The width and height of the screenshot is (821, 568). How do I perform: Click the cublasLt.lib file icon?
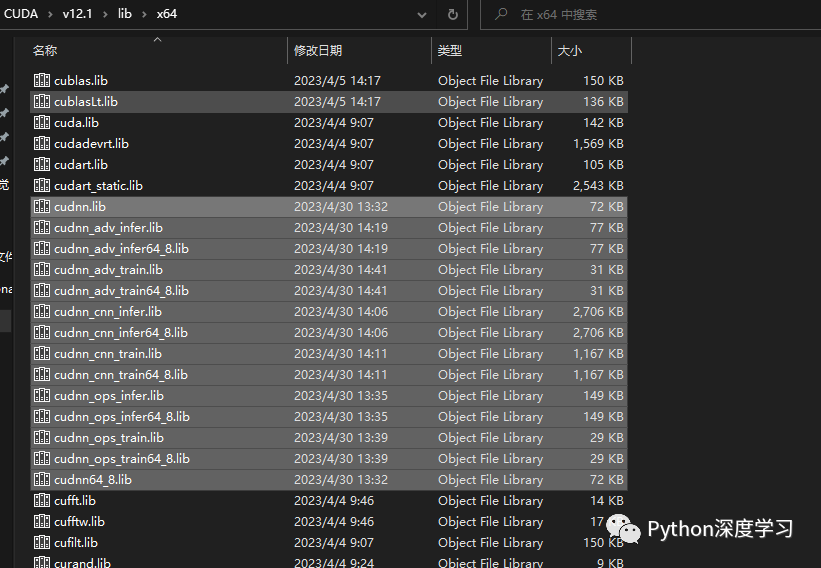(x=42, y=101)
